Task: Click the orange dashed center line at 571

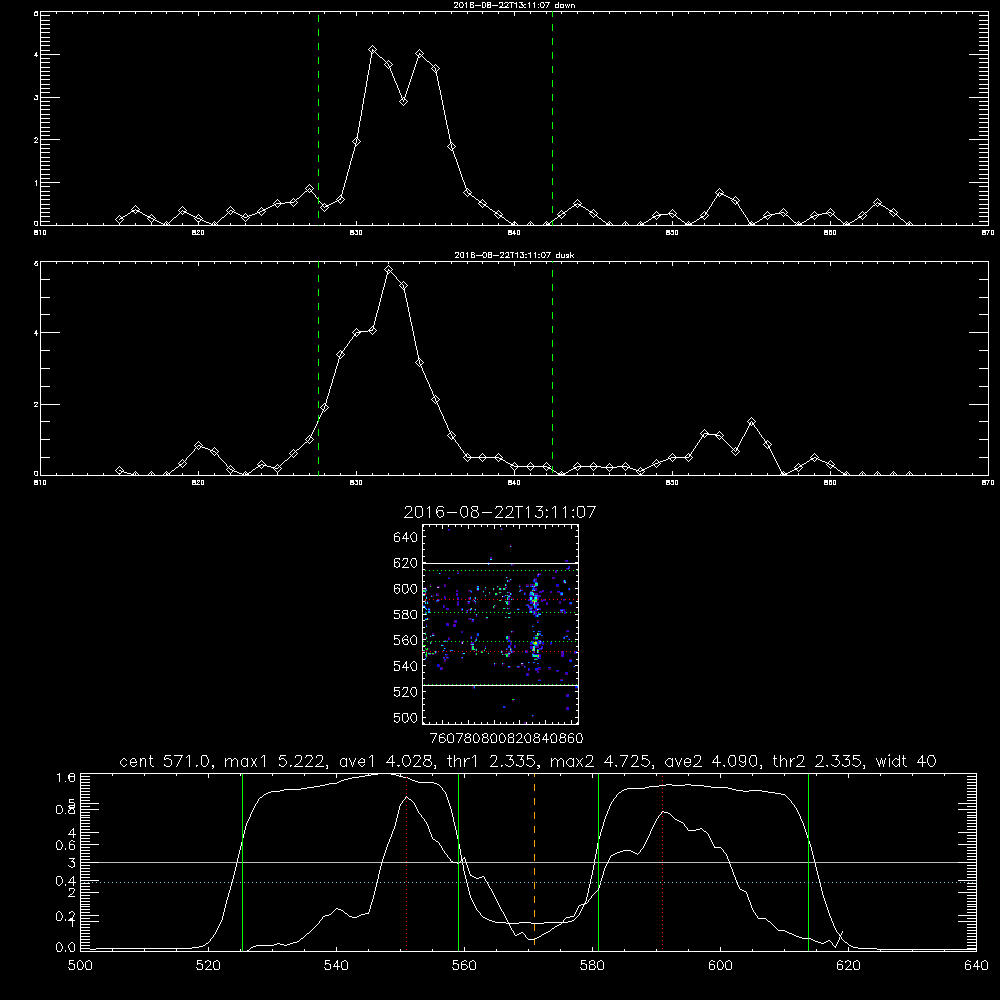Action: (x=534, y=861)
